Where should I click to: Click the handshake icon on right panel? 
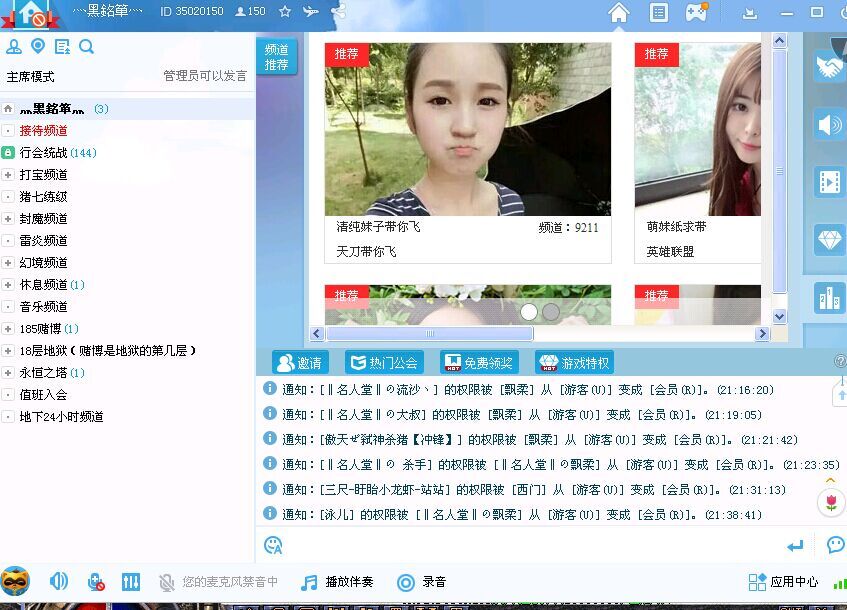[829, 67]
